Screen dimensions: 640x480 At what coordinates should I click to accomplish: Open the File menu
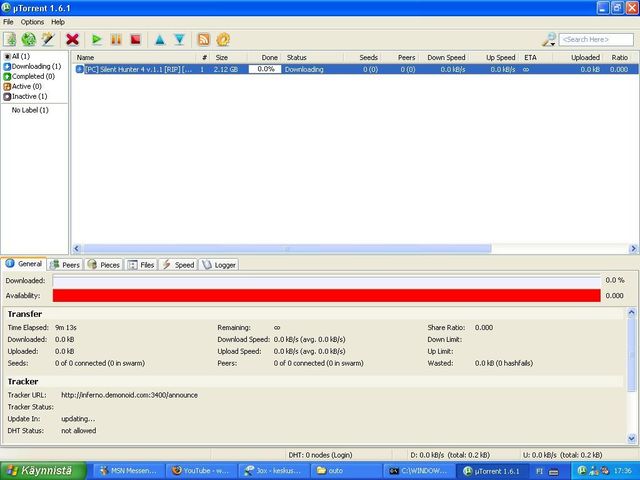(8, 21)
